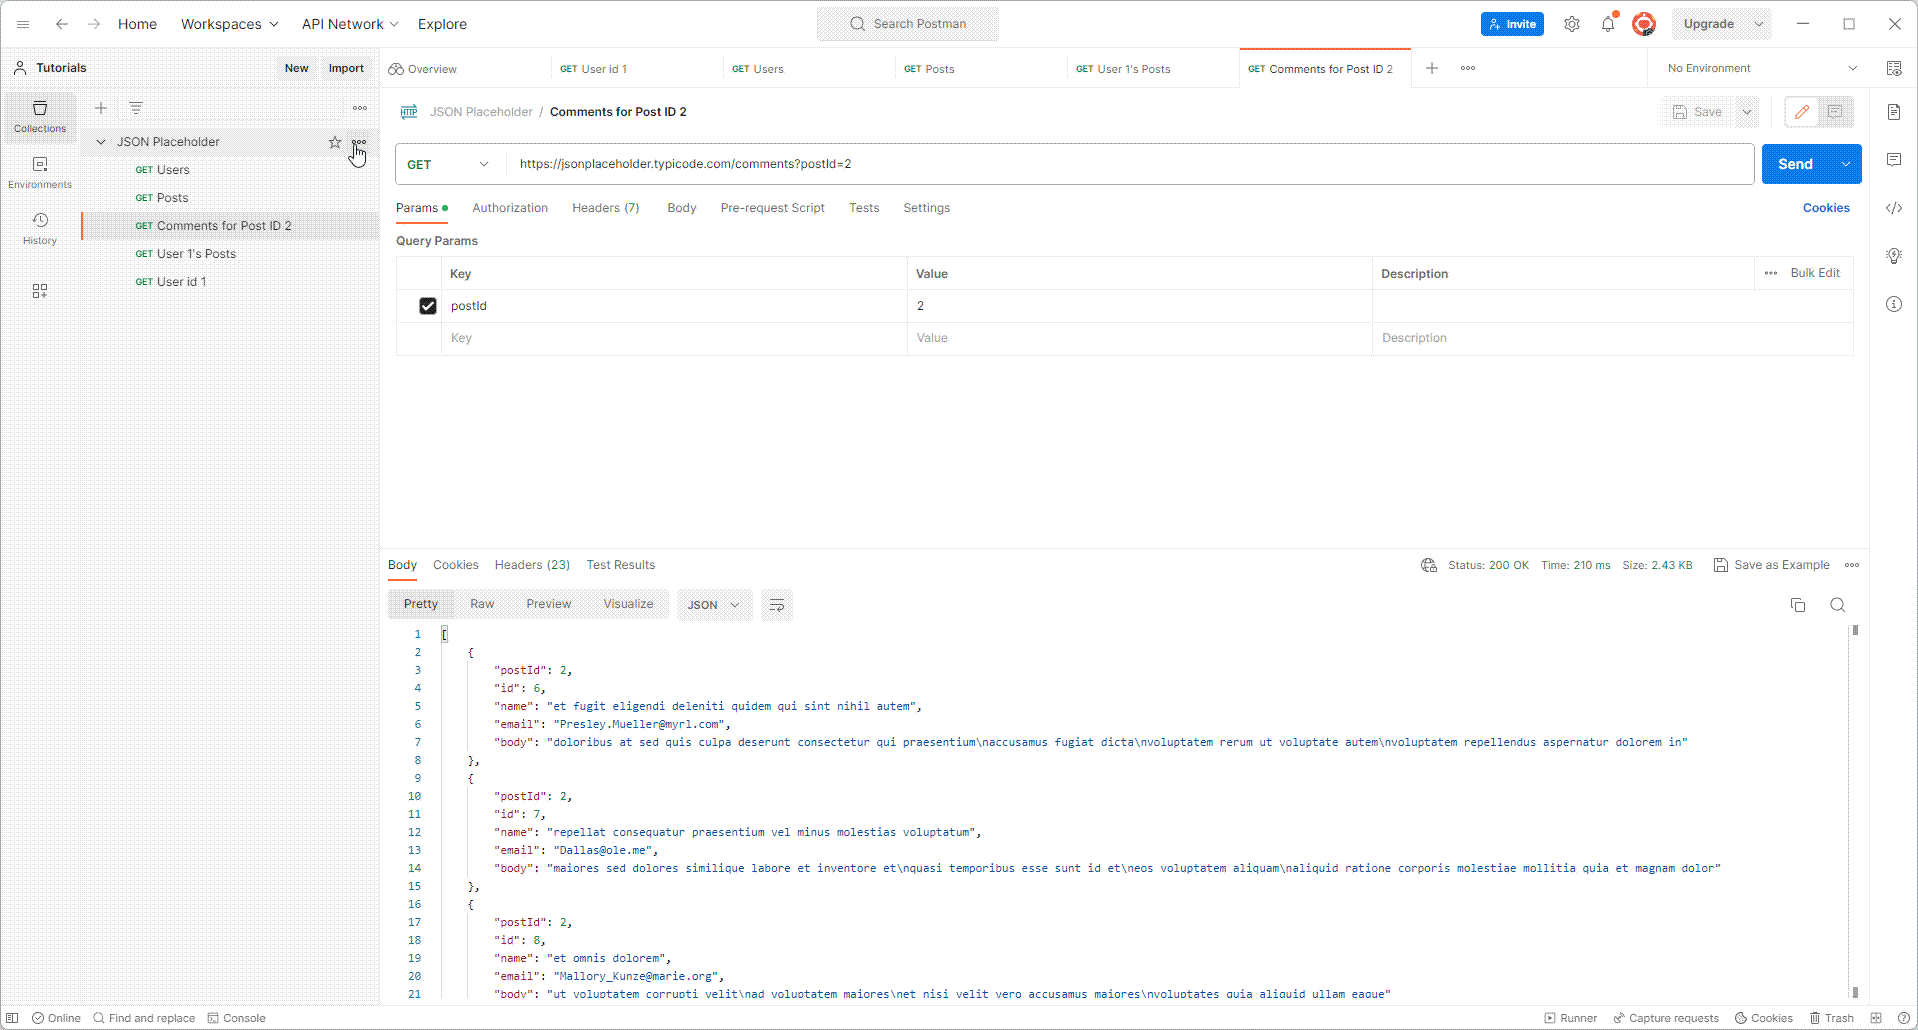The width and height of the screenshot is (1918, 1030).
Task: Open the request info sidebar icon
Action: tap(1894, 304)
